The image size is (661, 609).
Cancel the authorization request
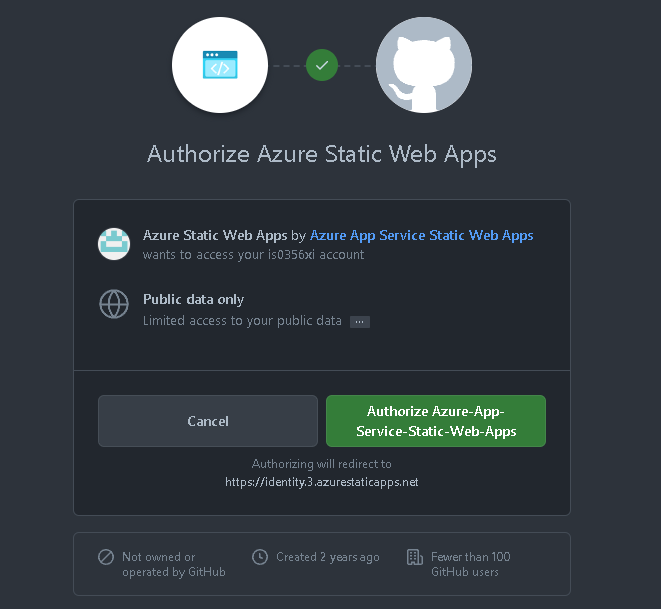(208, 421)
